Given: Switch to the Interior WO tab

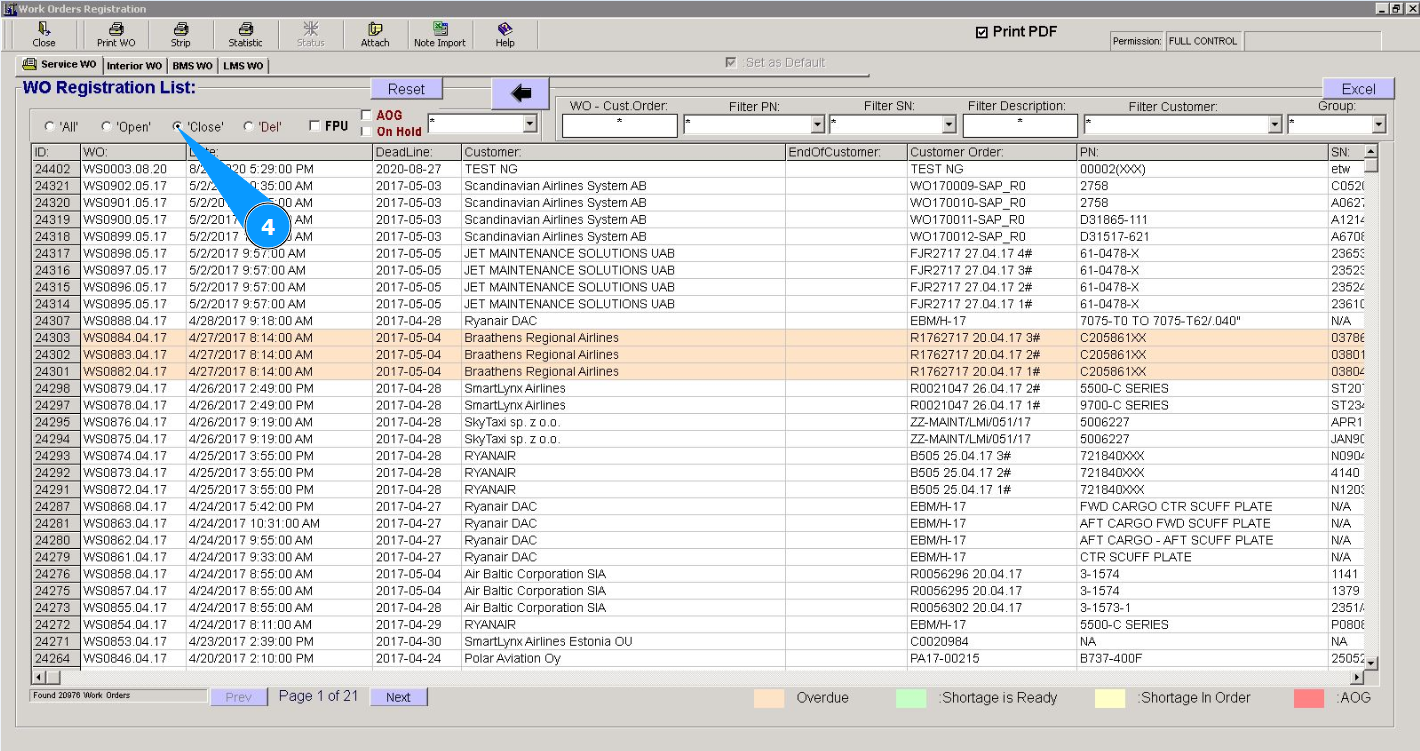Looking at the screenshot, I should 134,66.
